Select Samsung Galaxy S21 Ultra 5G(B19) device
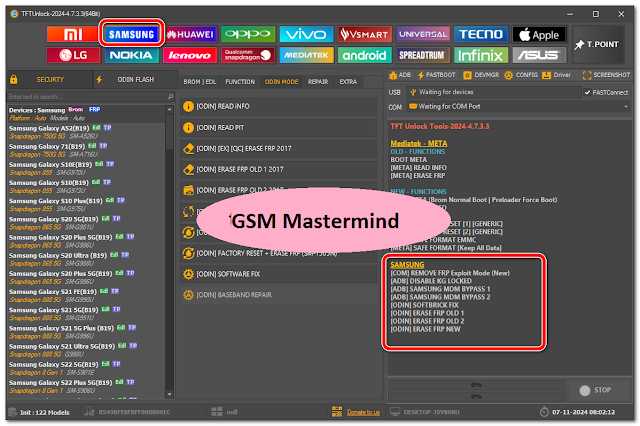This screenshot has width=640, height=426. click(87, 351)
